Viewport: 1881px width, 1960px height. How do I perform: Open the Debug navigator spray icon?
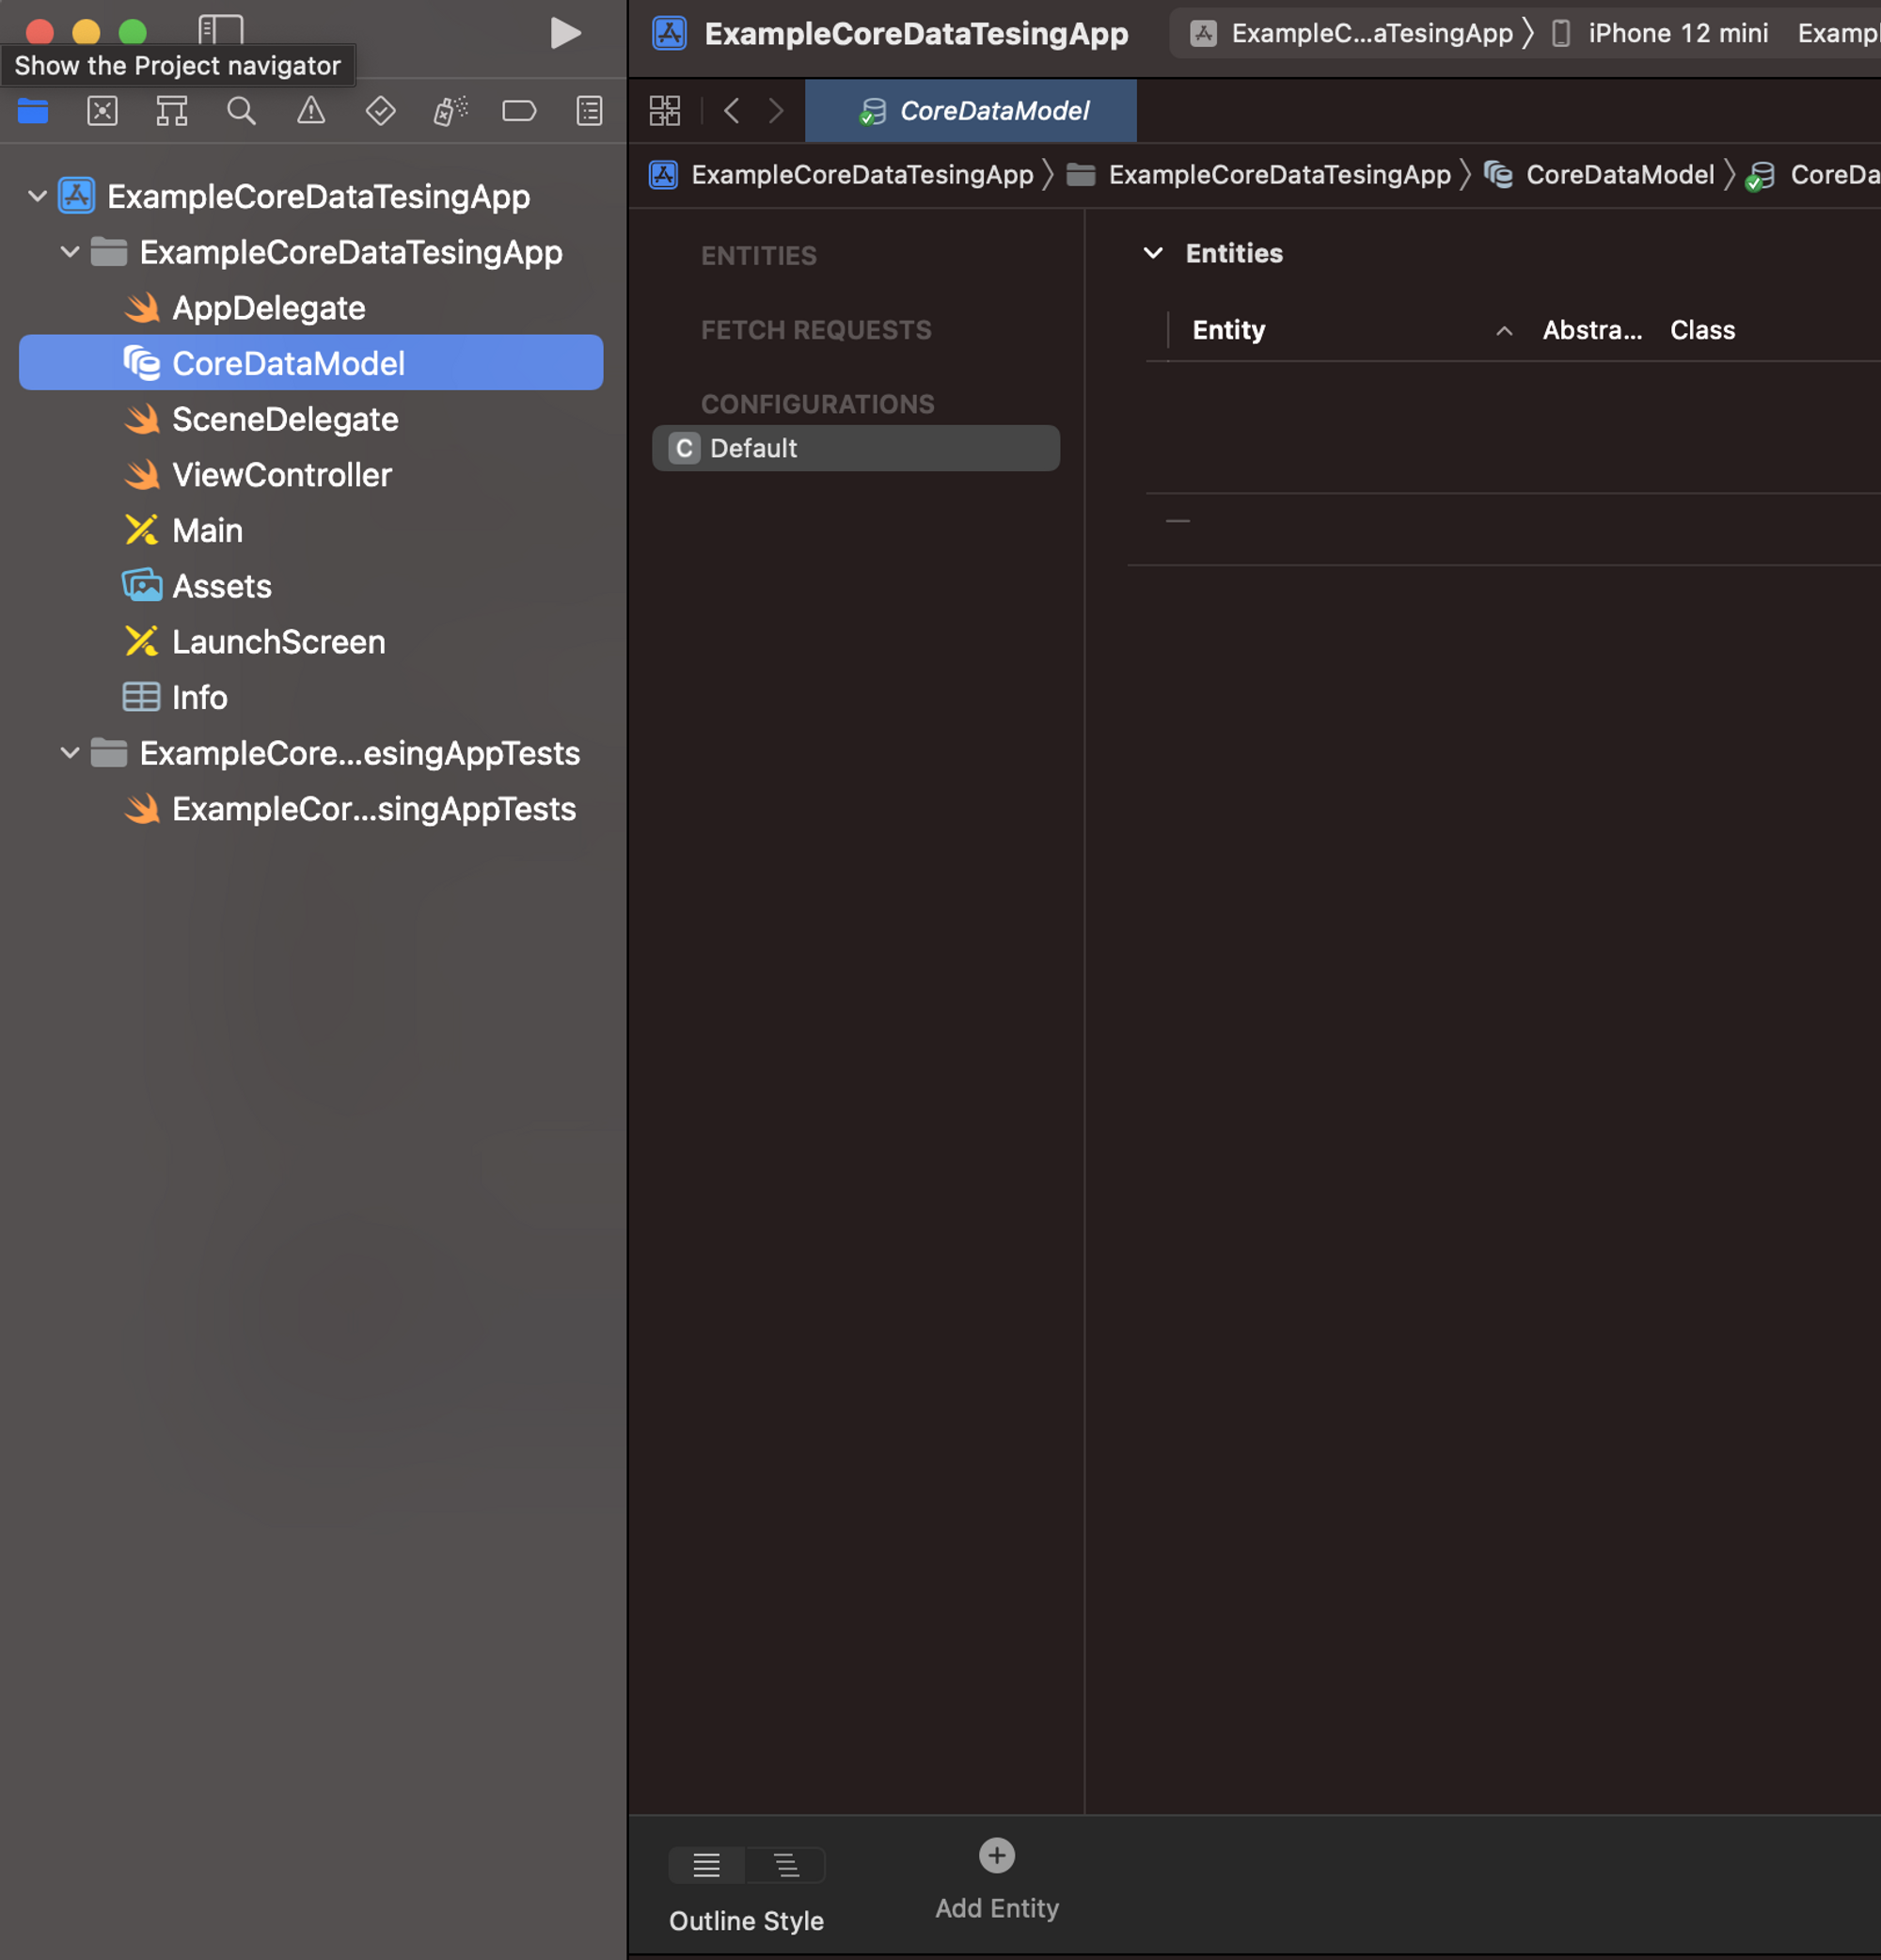click(450, 111)
